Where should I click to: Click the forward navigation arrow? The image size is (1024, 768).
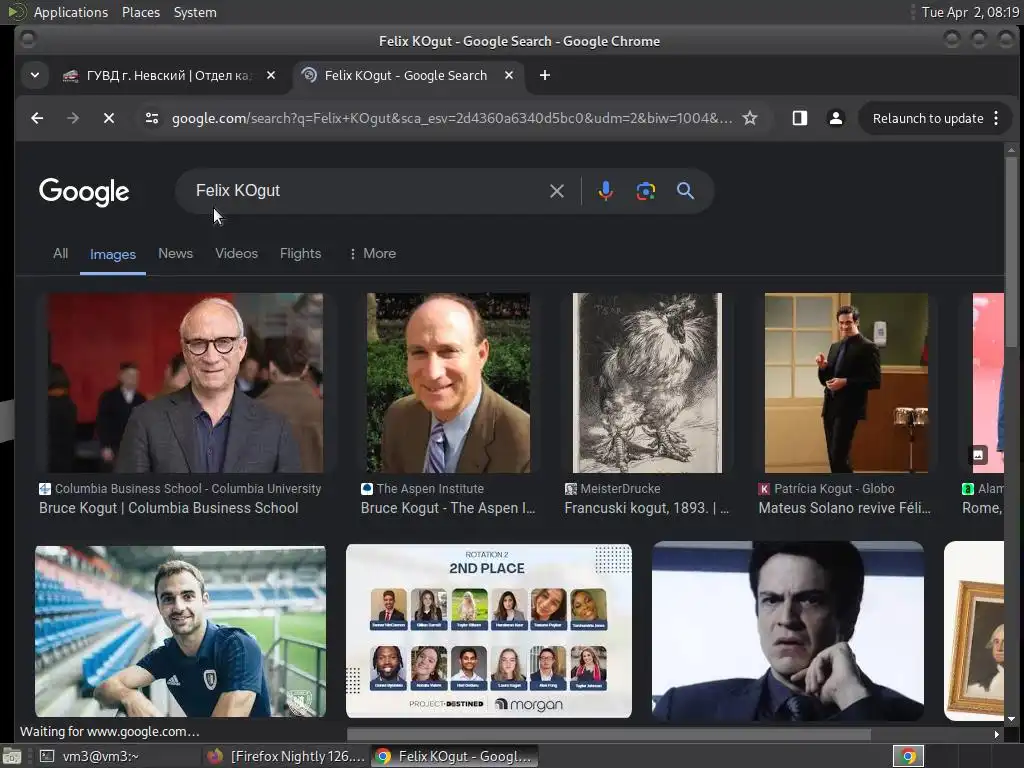pos(73,118)
